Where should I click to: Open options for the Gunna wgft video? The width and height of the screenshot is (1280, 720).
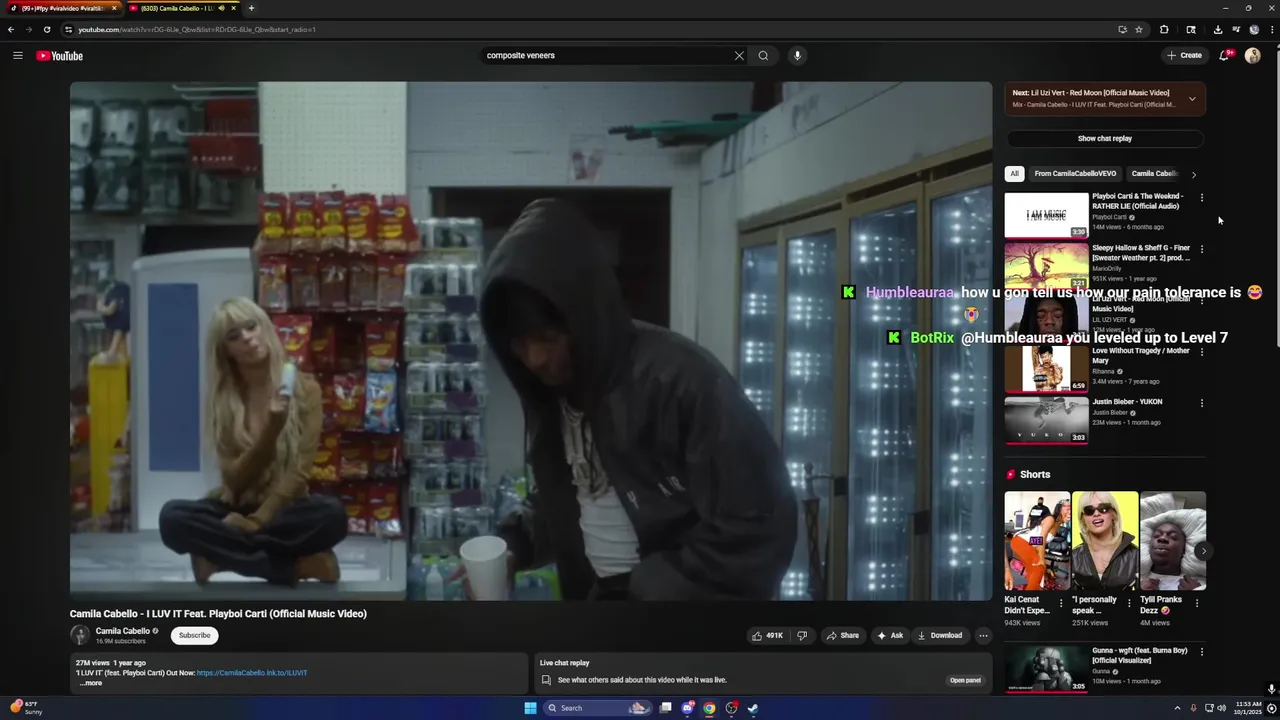click(1202, 652)
